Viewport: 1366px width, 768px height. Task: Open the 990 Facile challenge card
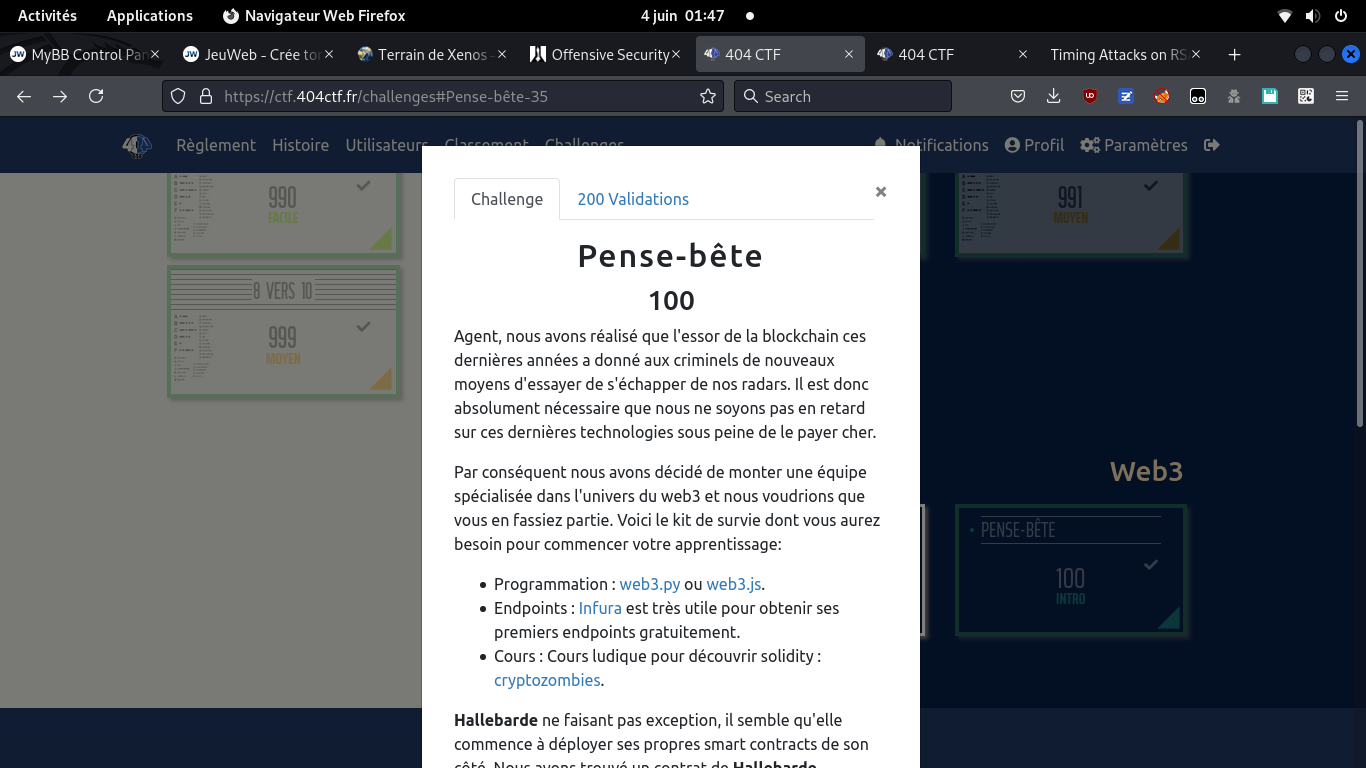coord(284,213)
